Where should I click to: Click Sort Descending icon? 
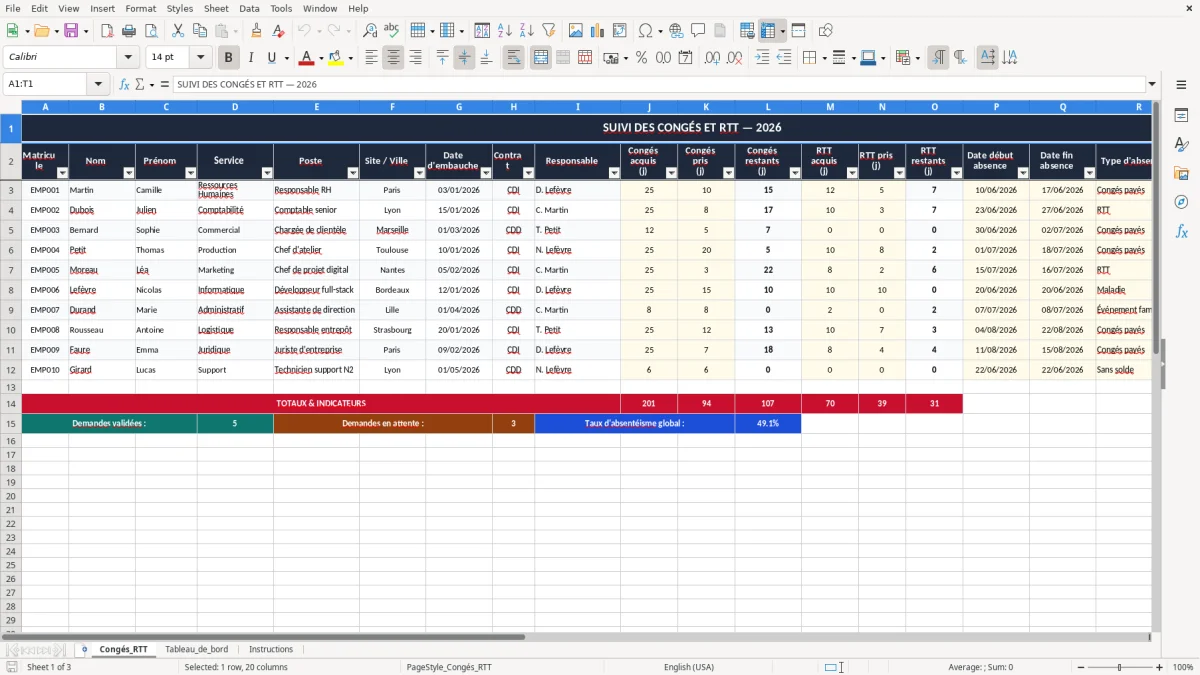pos(527,31)
